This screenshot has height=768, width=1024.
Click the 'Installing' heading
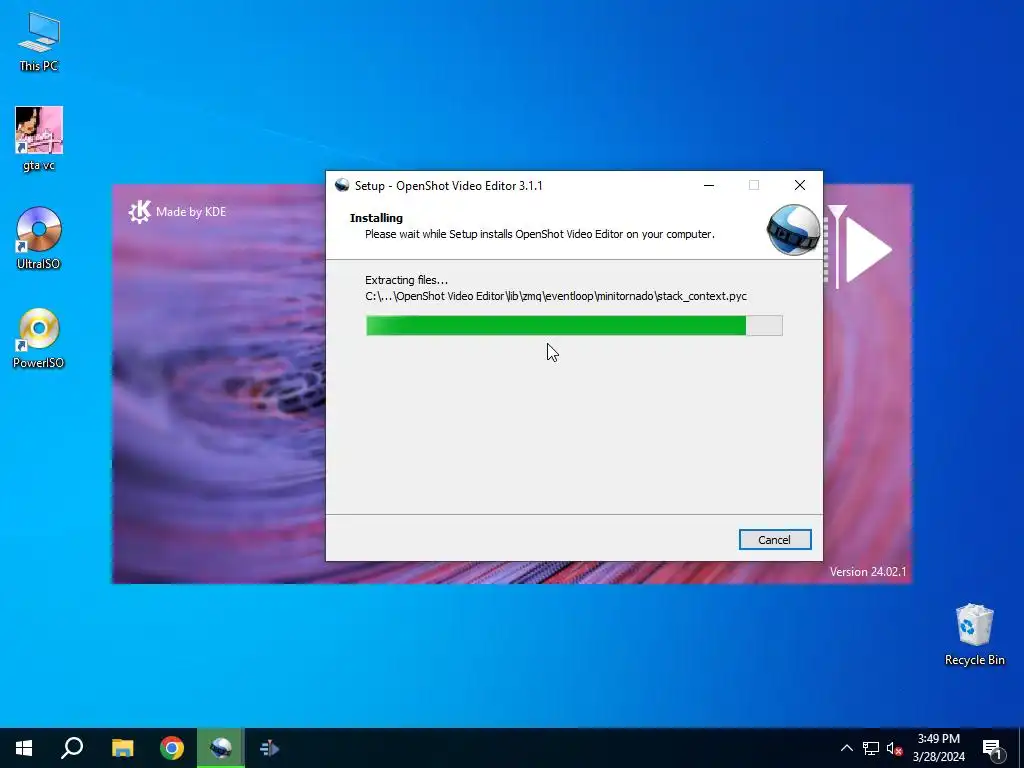tap(376, 218)
